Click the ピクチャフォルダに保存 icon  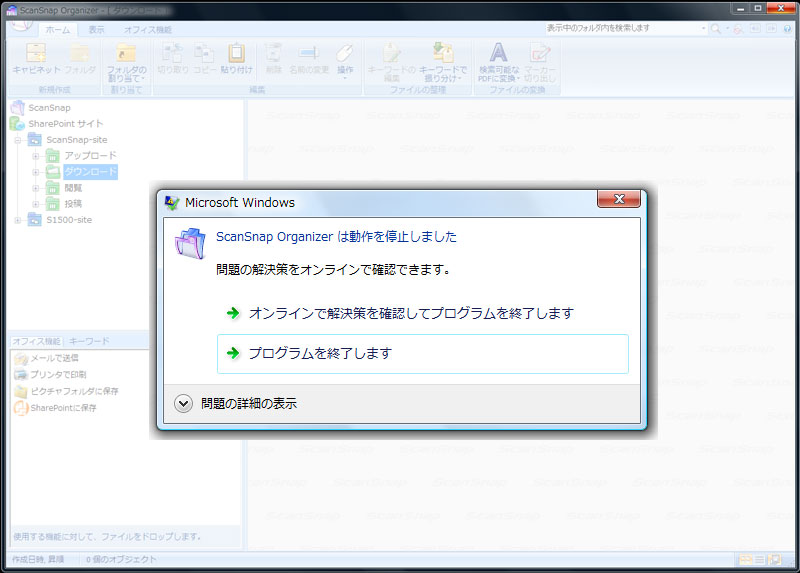[x=21, y=391]
